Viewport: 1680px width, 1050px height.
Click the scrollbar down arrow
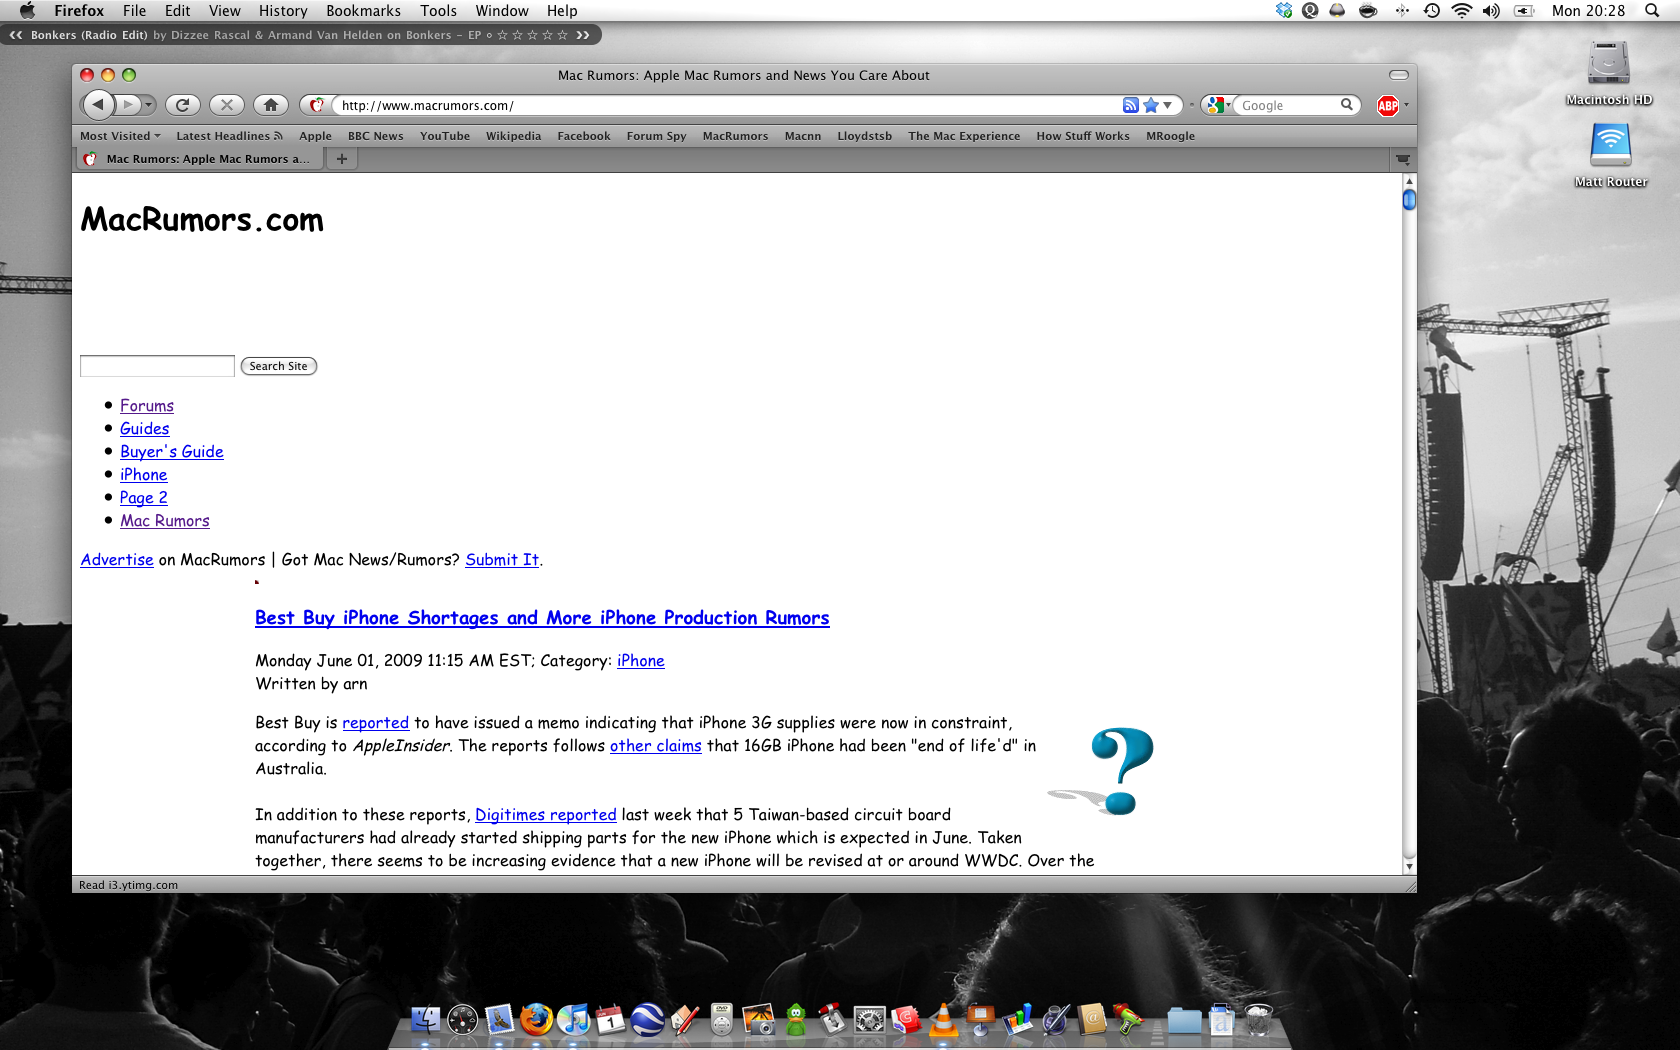tap(1409, 867)
